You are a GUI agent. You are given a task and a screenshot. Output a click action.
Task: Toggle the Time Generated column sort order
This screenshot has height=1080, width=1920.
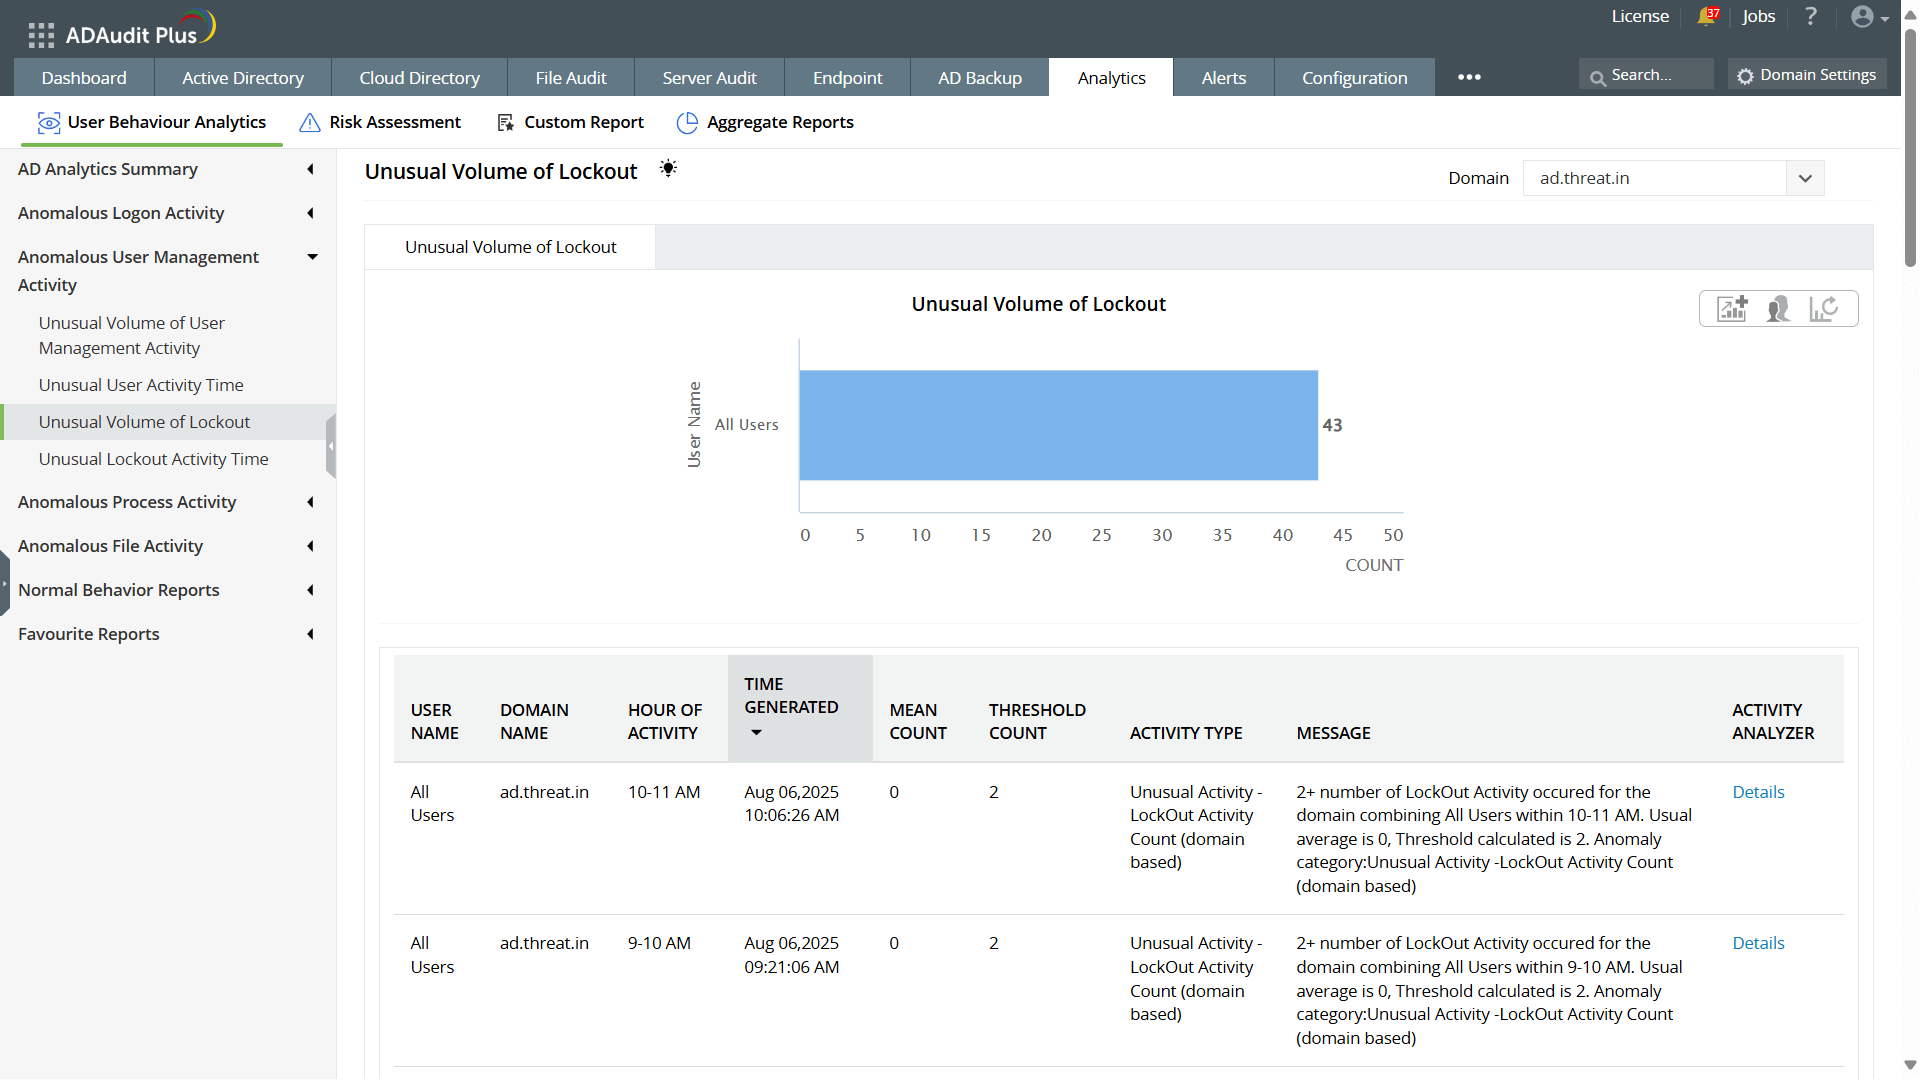(x=755, y=733)
